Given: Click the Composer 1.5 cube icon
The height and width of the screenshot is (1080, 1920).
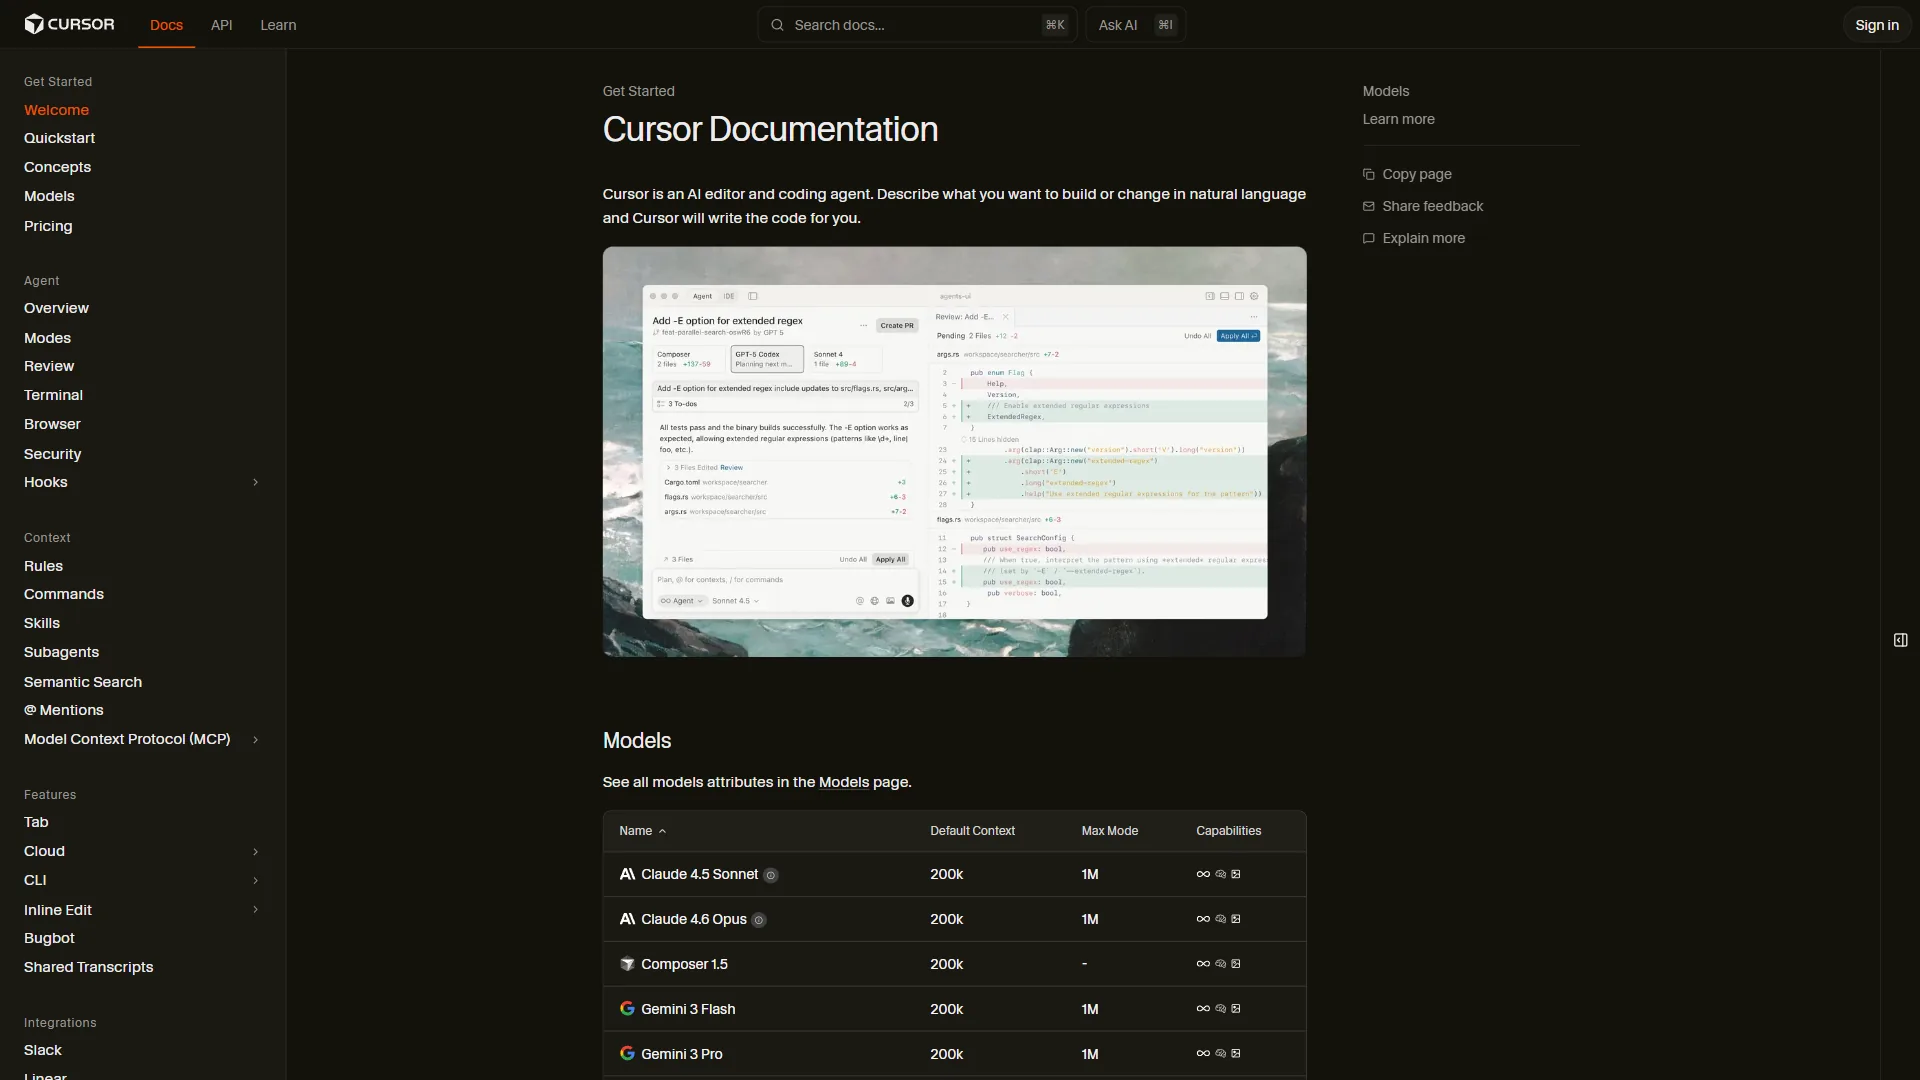Looking at the screenshot, I should point(627,964).
